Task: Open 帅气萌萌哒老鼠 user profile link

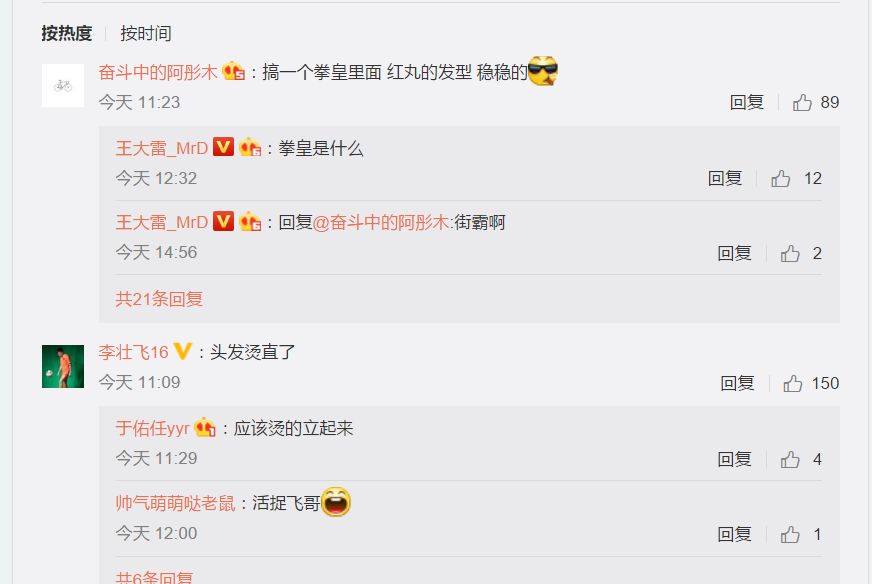Action: (175, 503)
